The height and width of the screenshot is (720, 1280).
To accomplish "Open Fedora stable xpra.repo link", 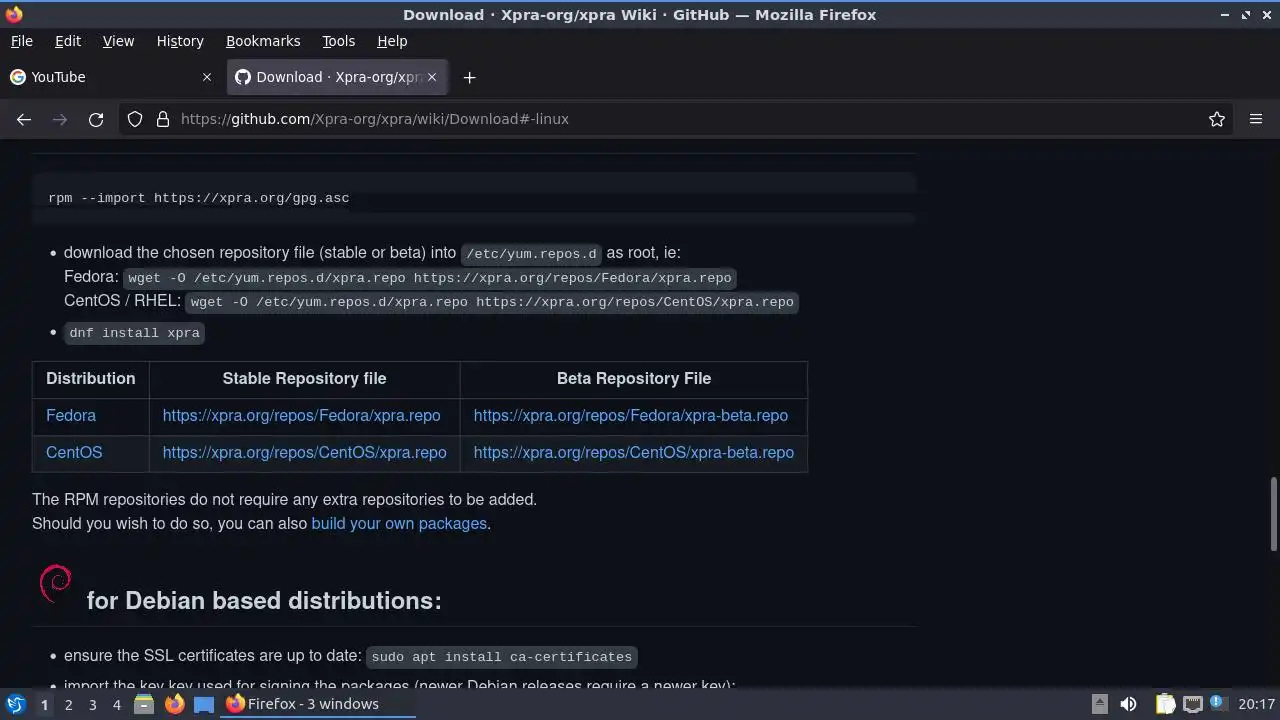I will 301,416.
